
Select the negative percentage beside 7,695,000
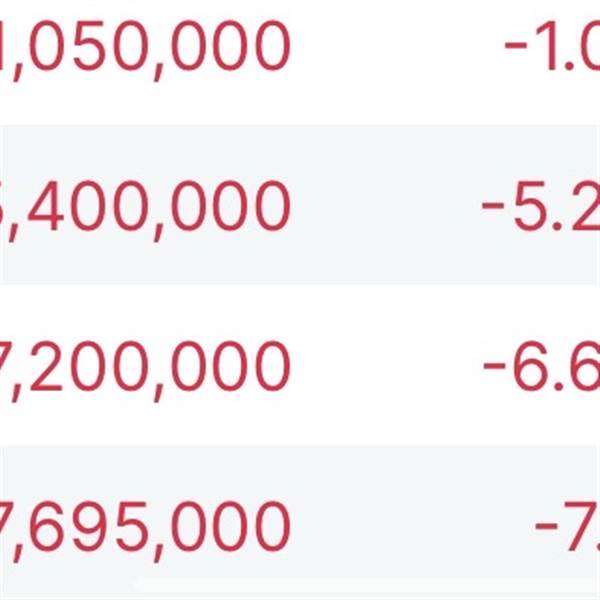click(x=567, y=526)
